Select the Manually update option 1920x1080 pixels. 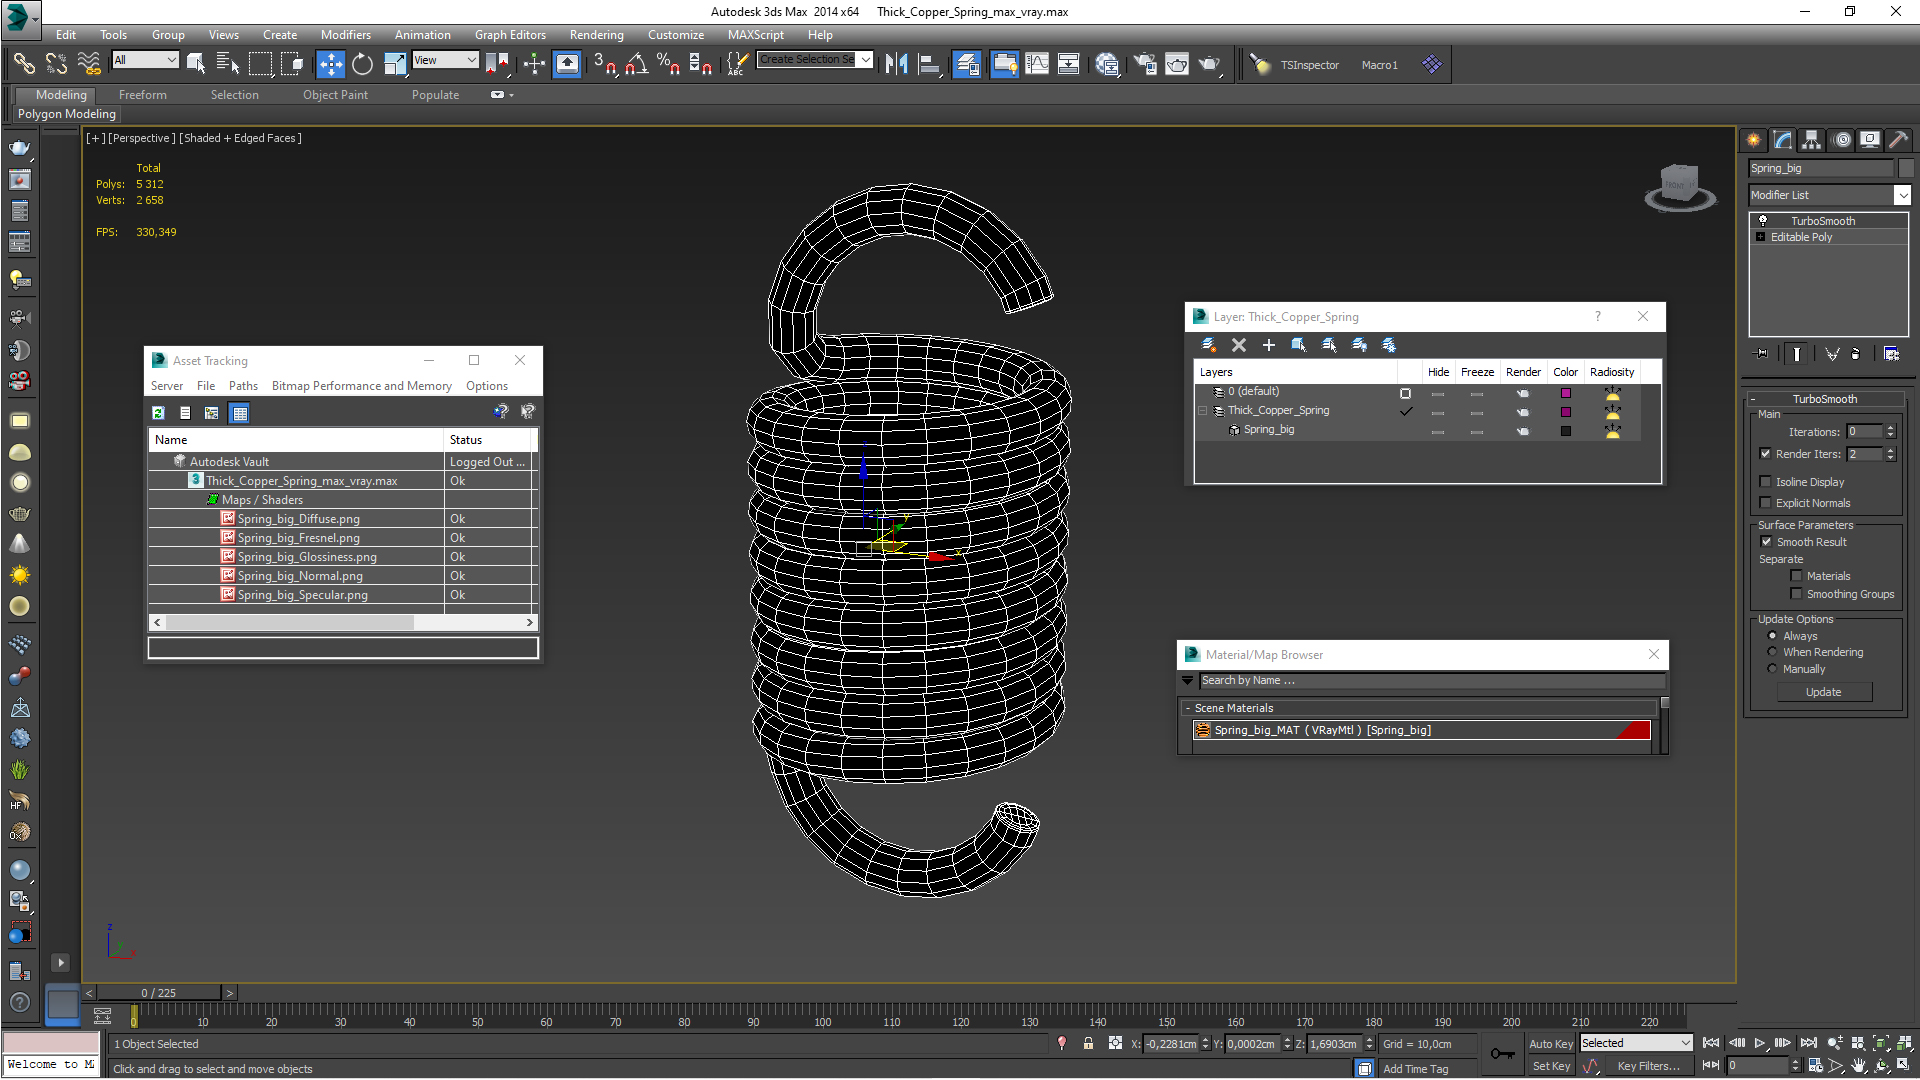(1773, 669)
